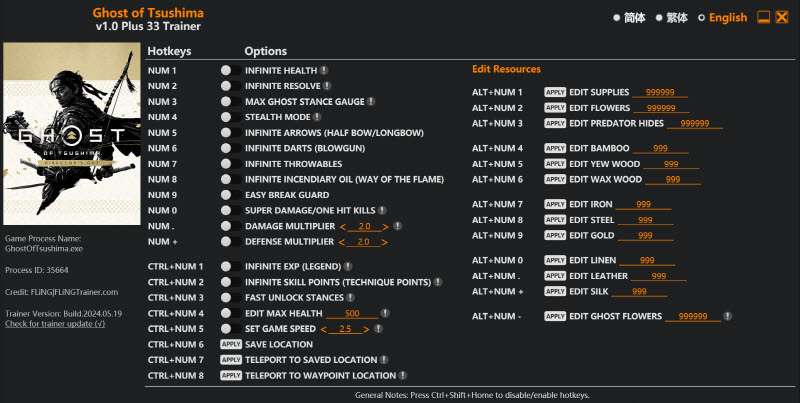This screenshot has width=800, height=403.
Task: Click info icon next to Edit Max Health
Action: [385, 313]
